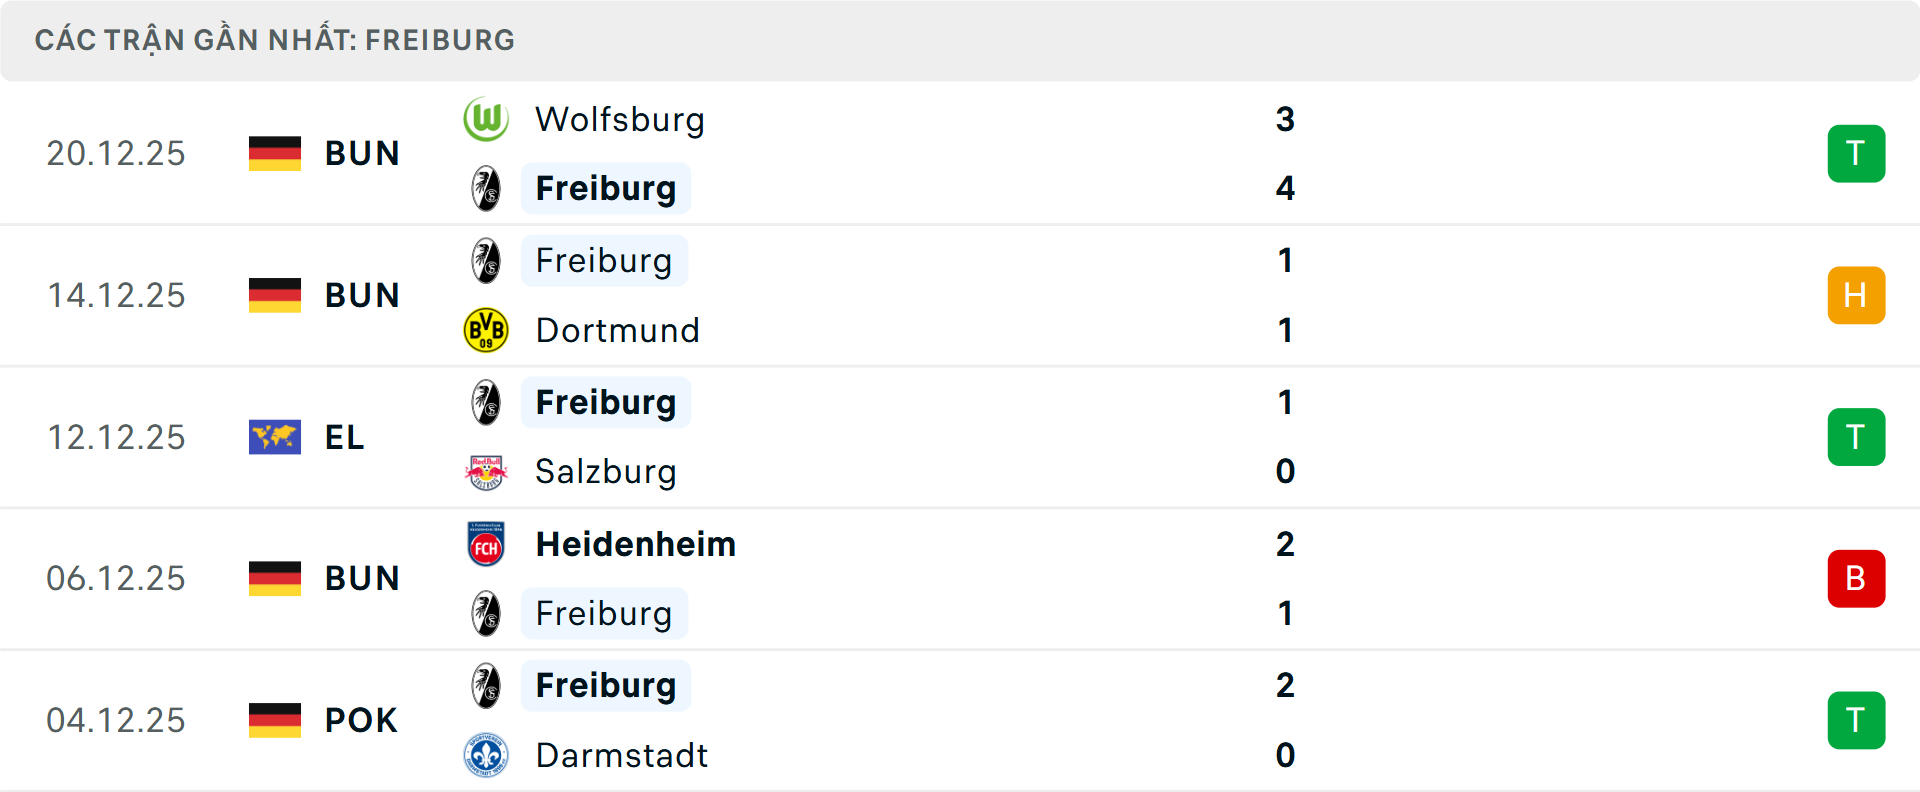Open the Freiburg team page link

pos(605,188)
